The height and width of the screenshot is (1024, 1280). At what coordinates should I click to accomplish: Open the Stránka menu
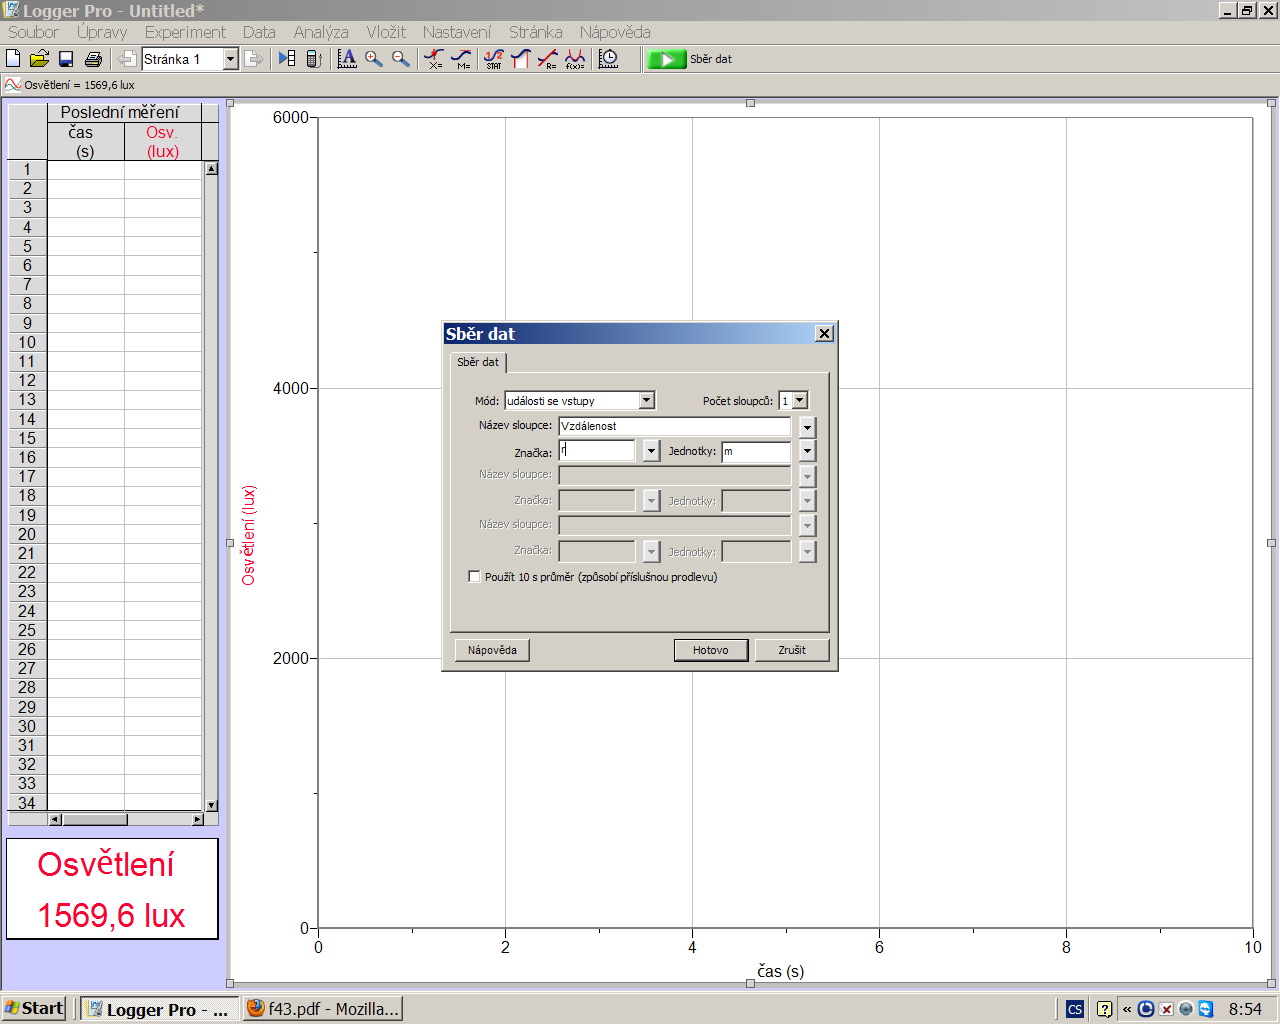pyautogui.click(x=535, y=32)
